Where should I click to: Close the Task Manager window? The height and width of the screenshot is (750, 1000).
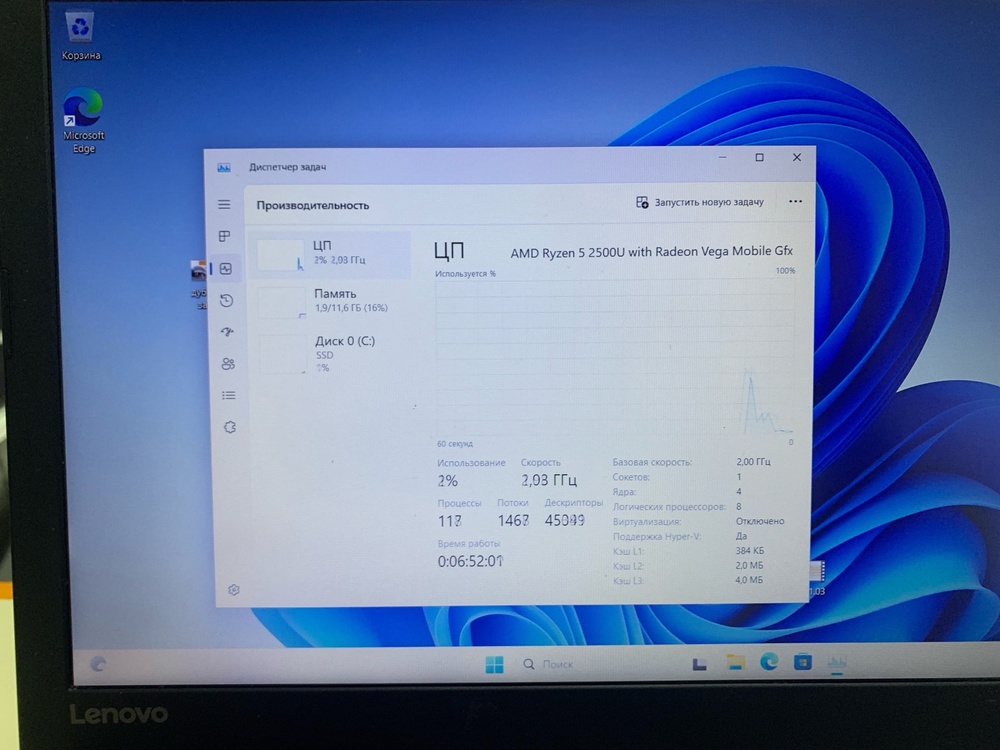point(797,157)
